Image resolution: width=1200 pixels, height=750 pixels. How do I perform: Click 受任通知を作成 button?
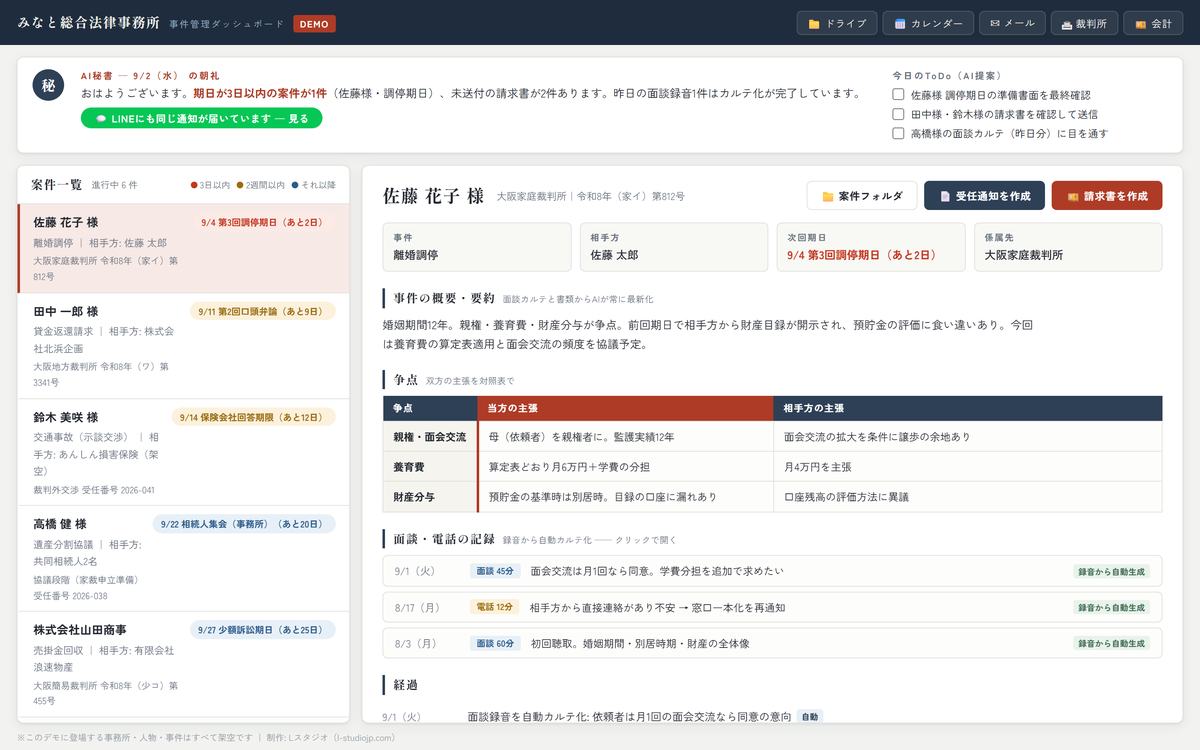tap(984, 196)
